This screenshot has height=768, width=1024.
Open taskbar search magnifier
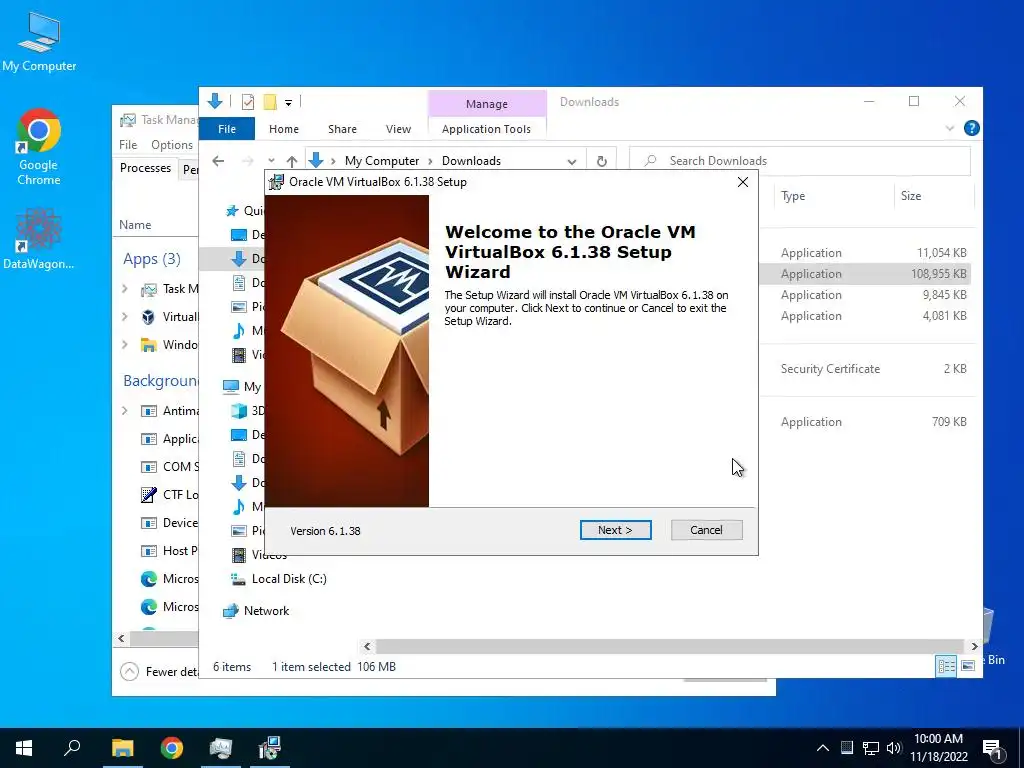pyautogui.click(x=72, y=748)
